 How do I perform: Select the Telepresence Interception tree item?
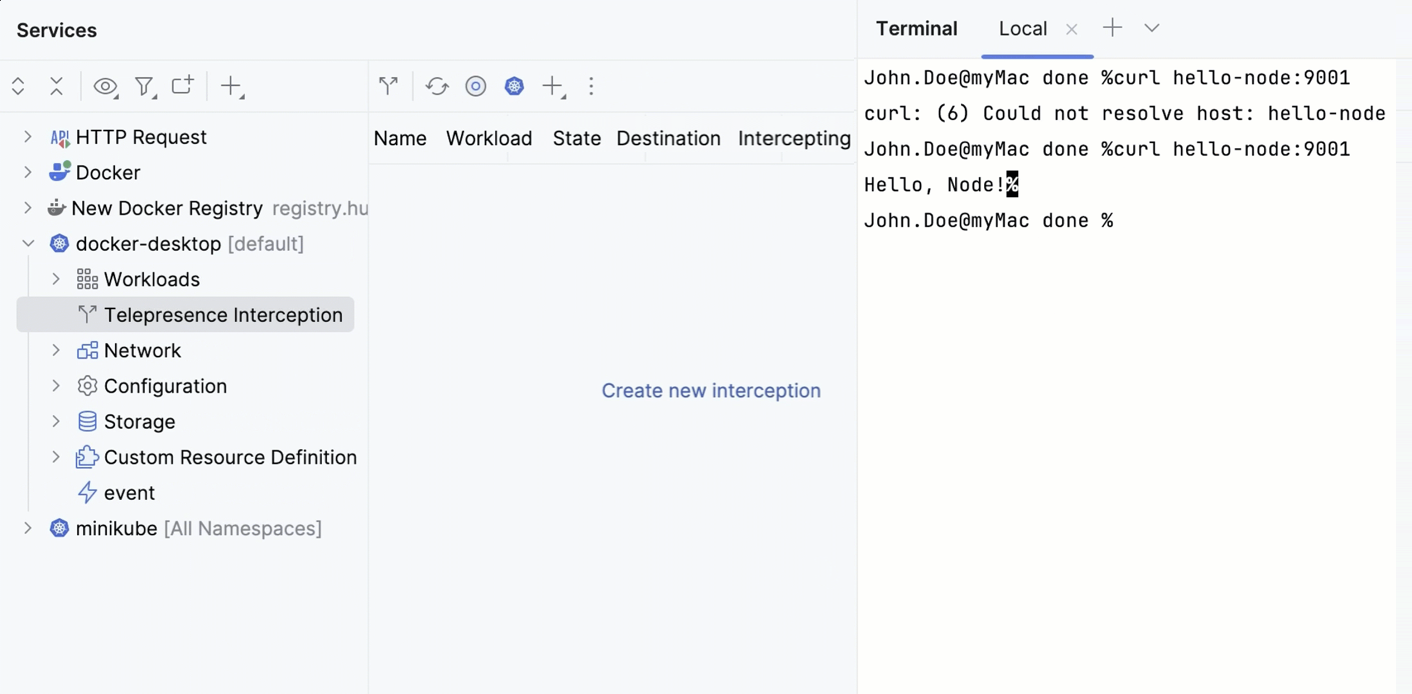coord(221,314)
